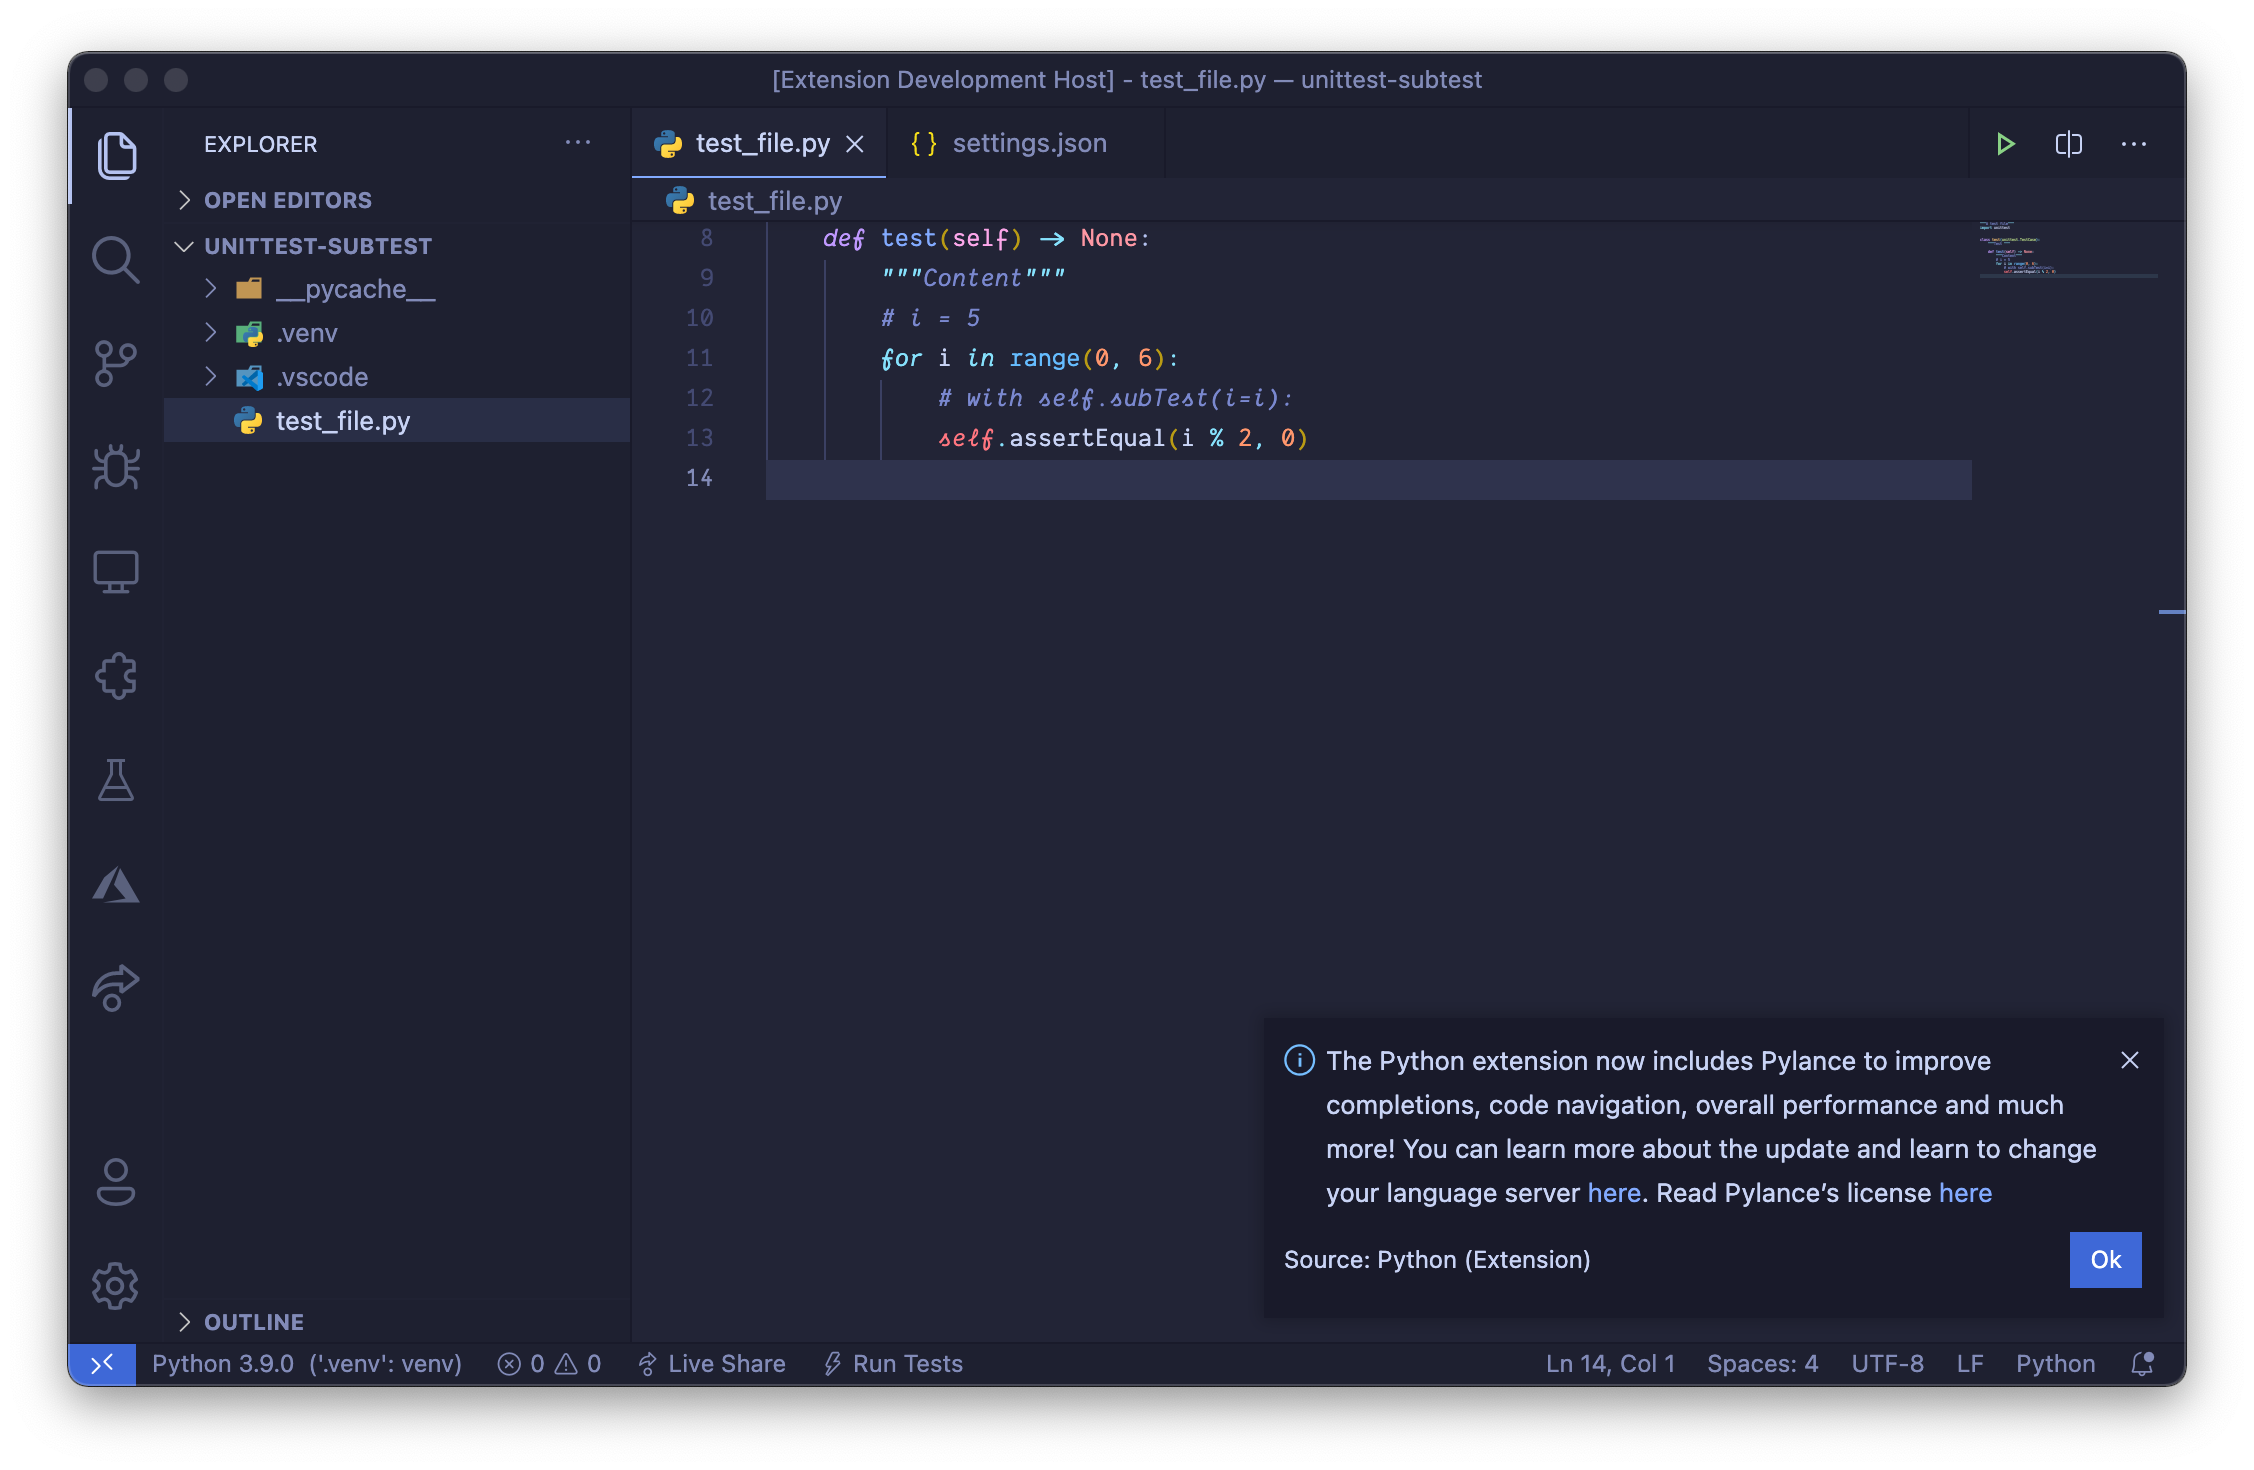Click Run Tests in status bar
2254x1470 pixels.
point(893,1364)
